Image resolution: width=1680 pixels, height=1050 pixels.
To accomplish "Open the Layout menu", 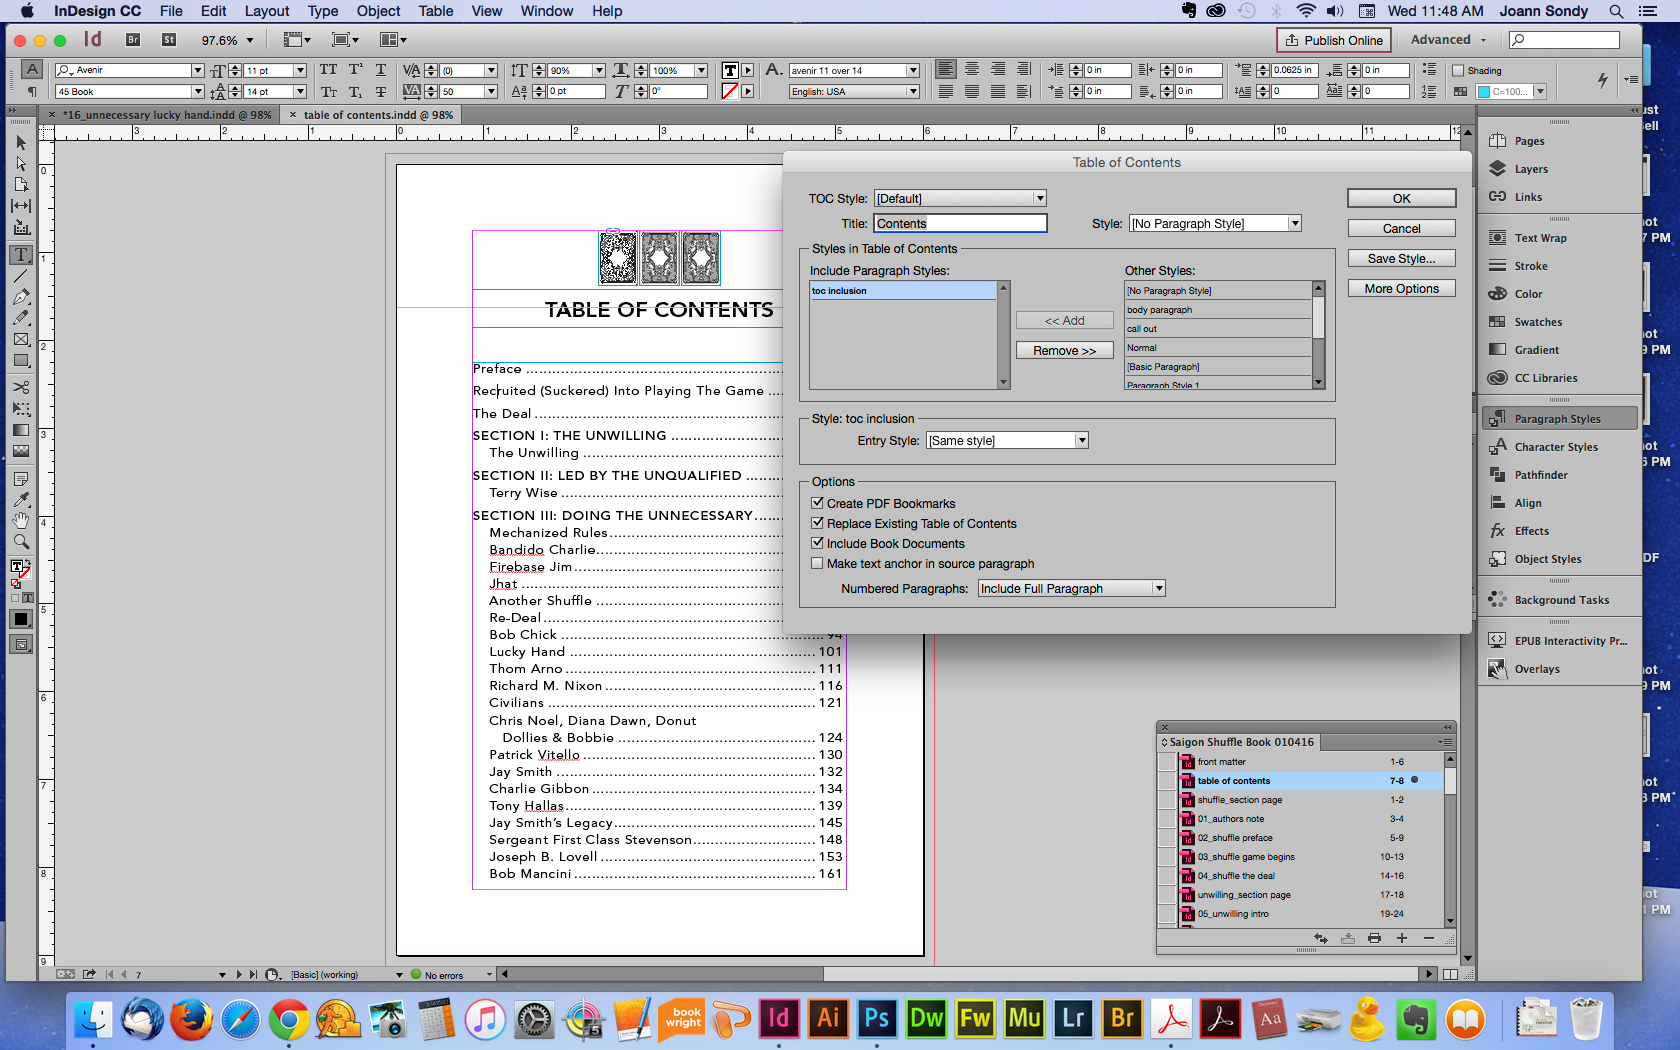I will pyautogui.click(x=267, y=11).
